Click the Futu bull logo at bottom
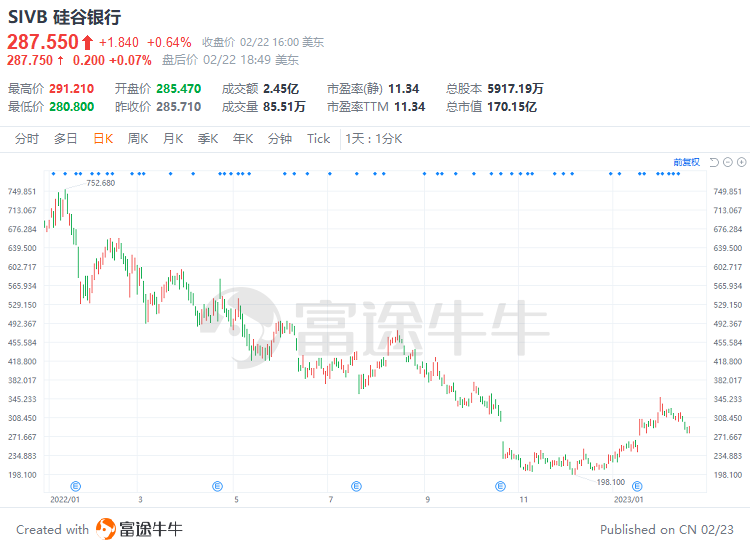 click(106, 529)
